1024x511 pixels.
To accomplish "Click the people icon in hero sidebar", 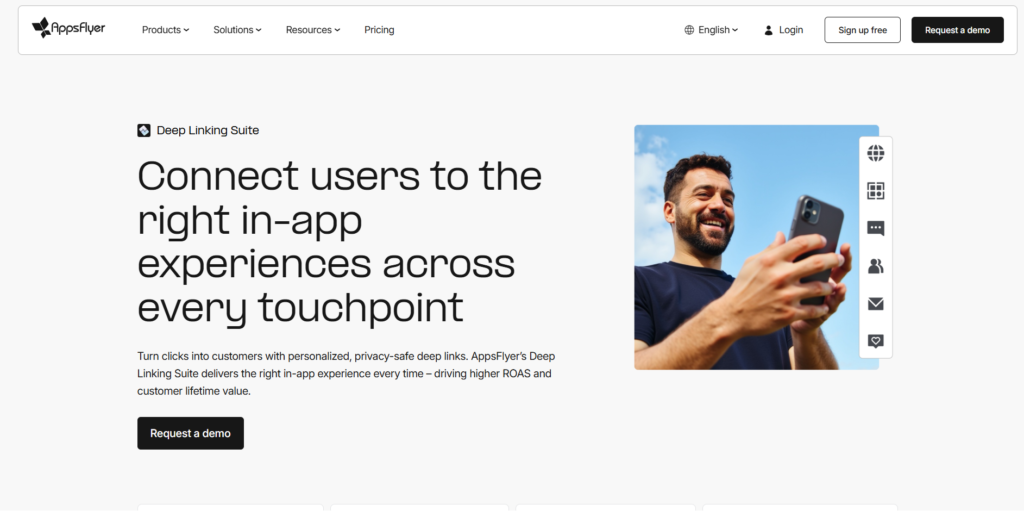I will 876,266.
